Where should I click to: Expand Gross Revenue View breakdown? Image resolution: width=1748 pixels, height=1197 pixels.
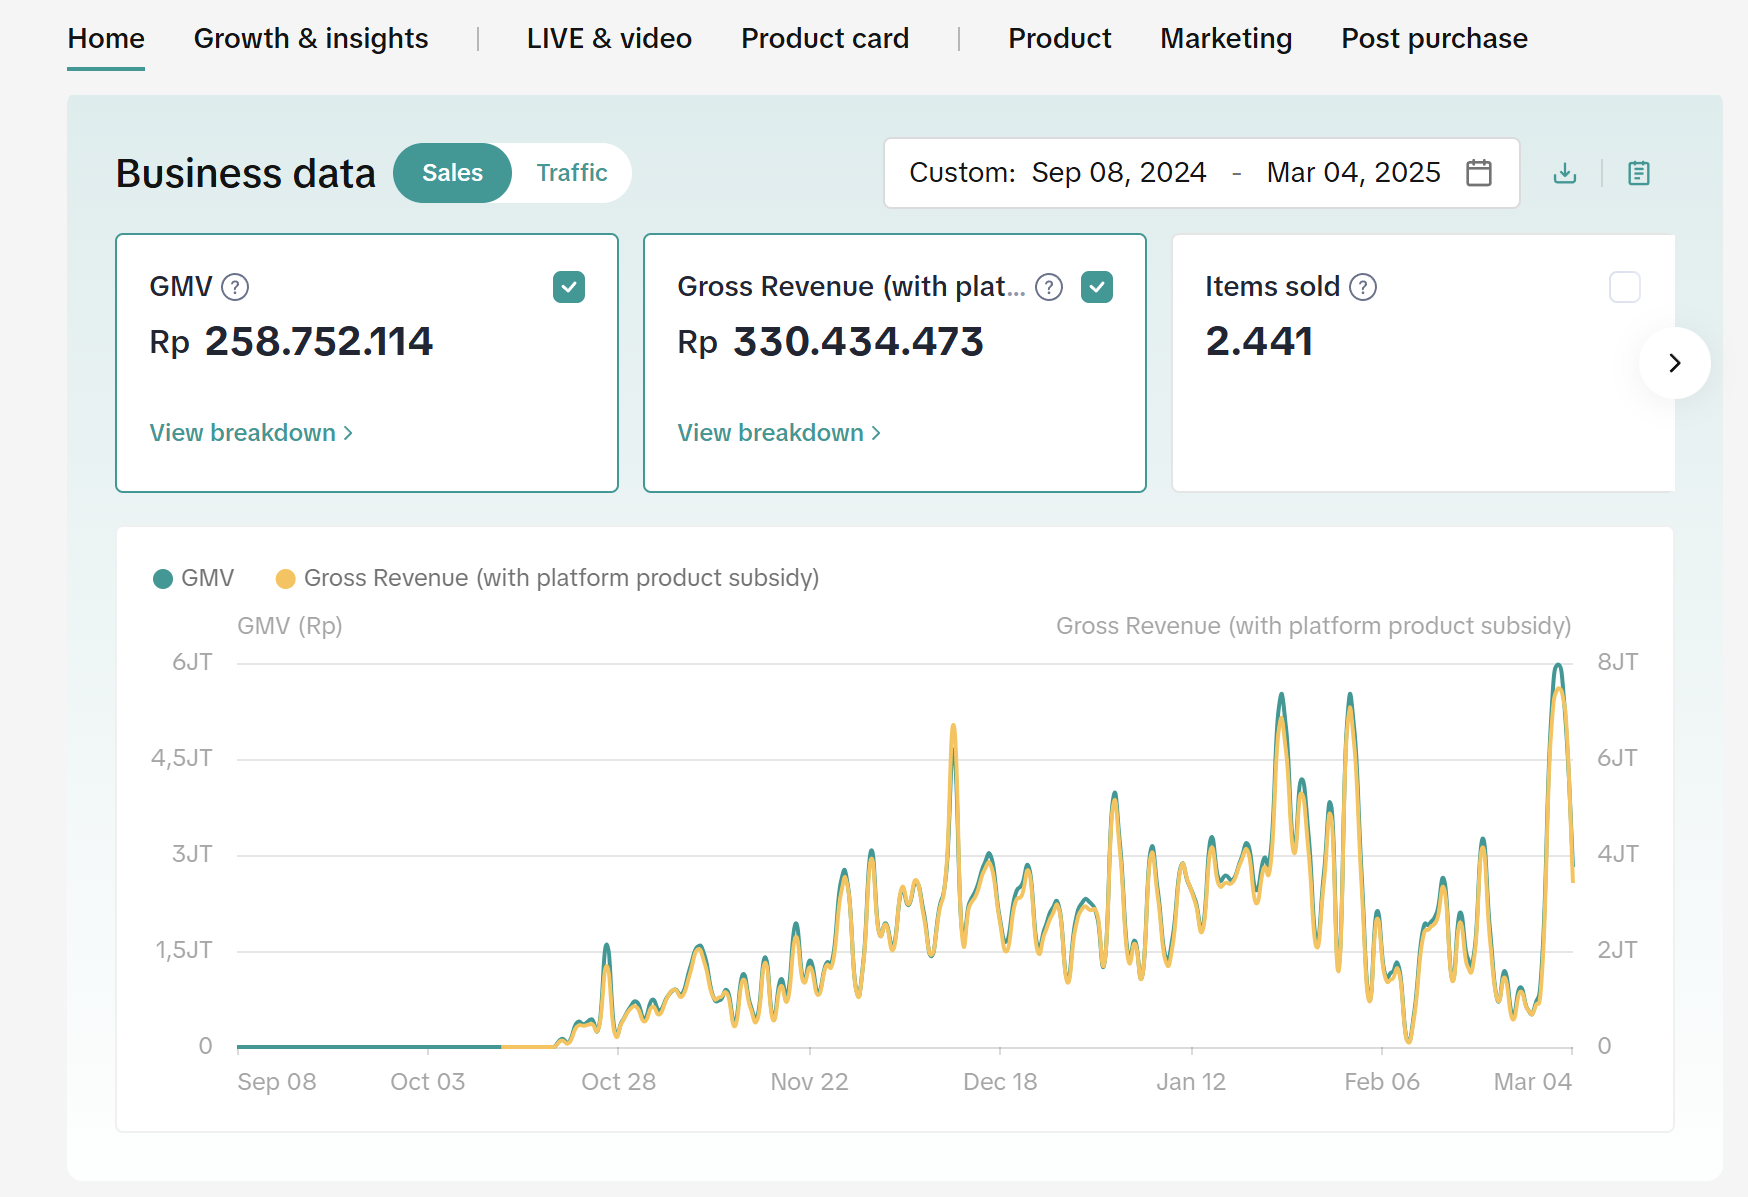(x=779, y=433)
